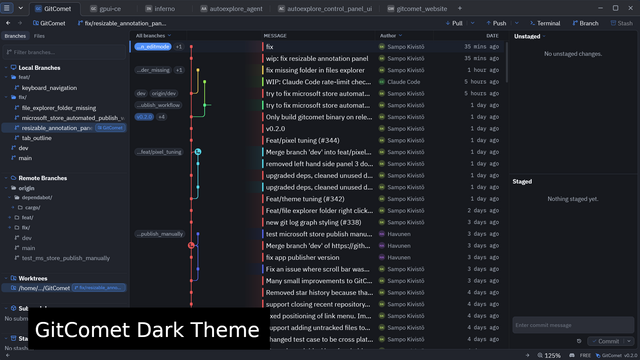Open the fix/resizable_annotation_pan... branch selector
This screenshot has width=640, height=360.
tap(122, 23)
